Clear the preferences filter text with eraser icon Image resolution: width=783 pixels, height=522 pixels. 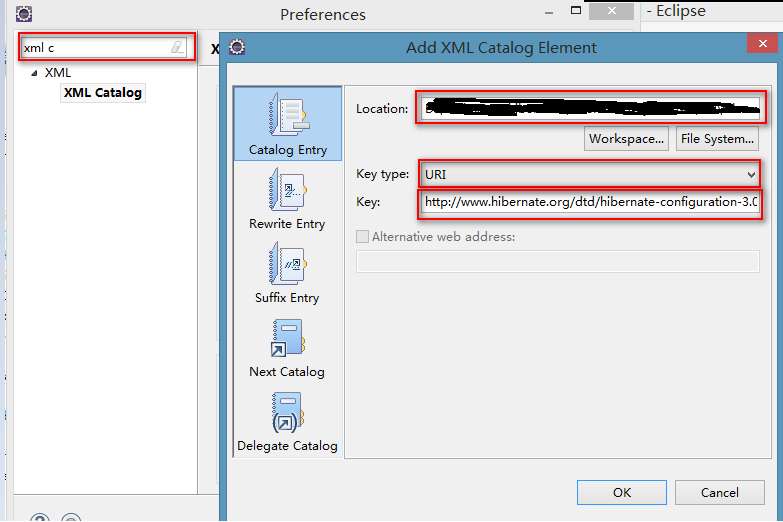[177, 47]
